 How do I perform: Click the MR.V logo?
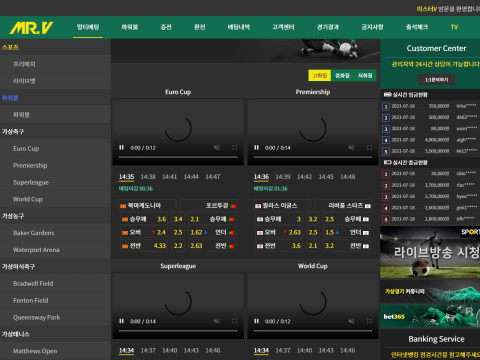(x=31, y=28)
